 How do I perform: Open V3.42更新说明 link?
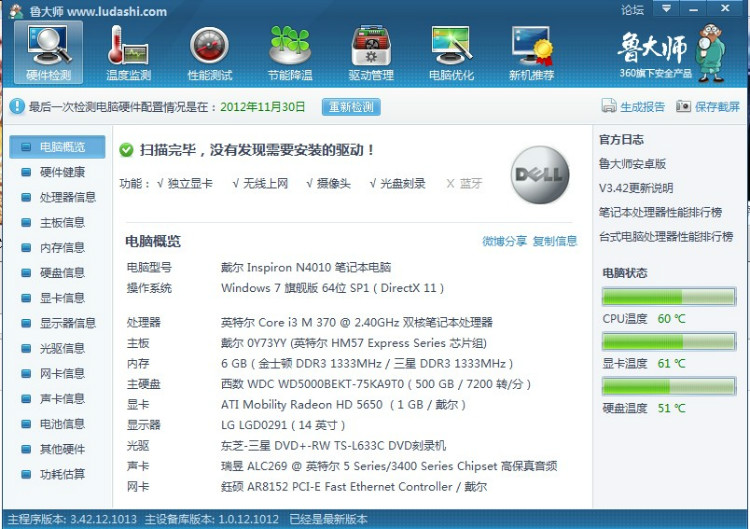tap(636, 188)
